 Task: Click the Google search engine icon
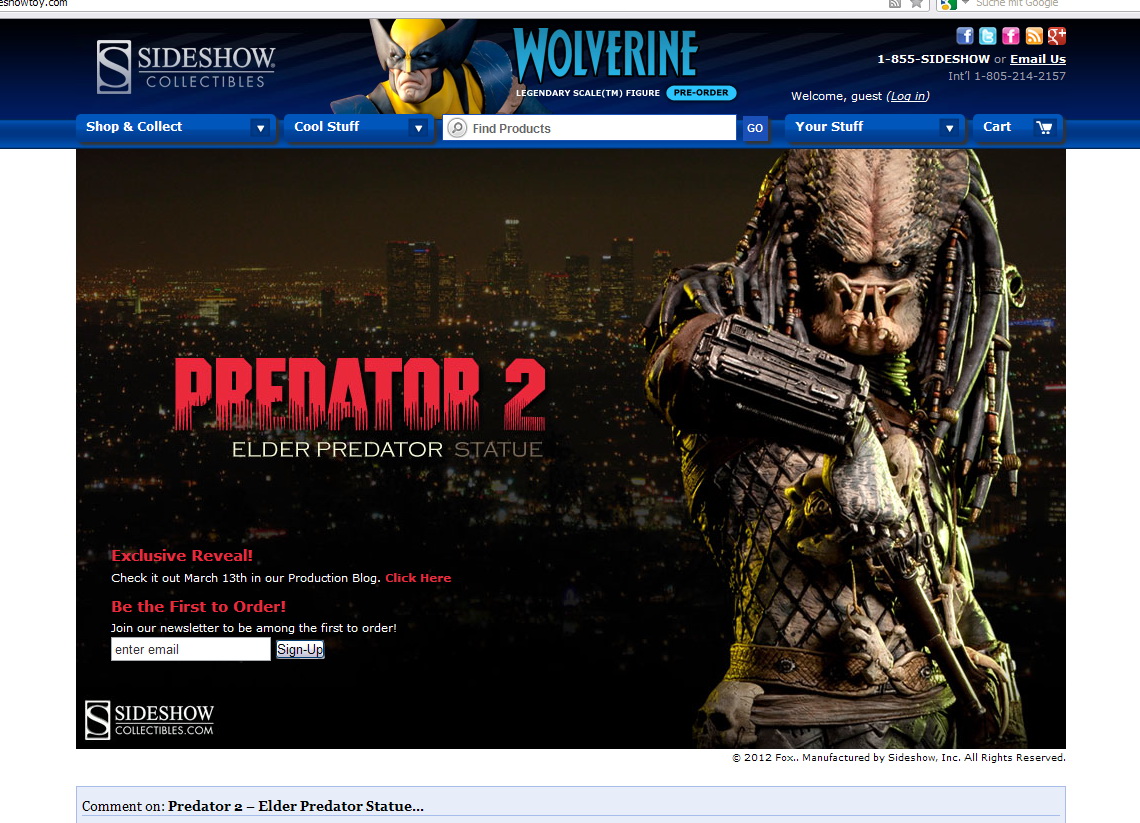947,4
